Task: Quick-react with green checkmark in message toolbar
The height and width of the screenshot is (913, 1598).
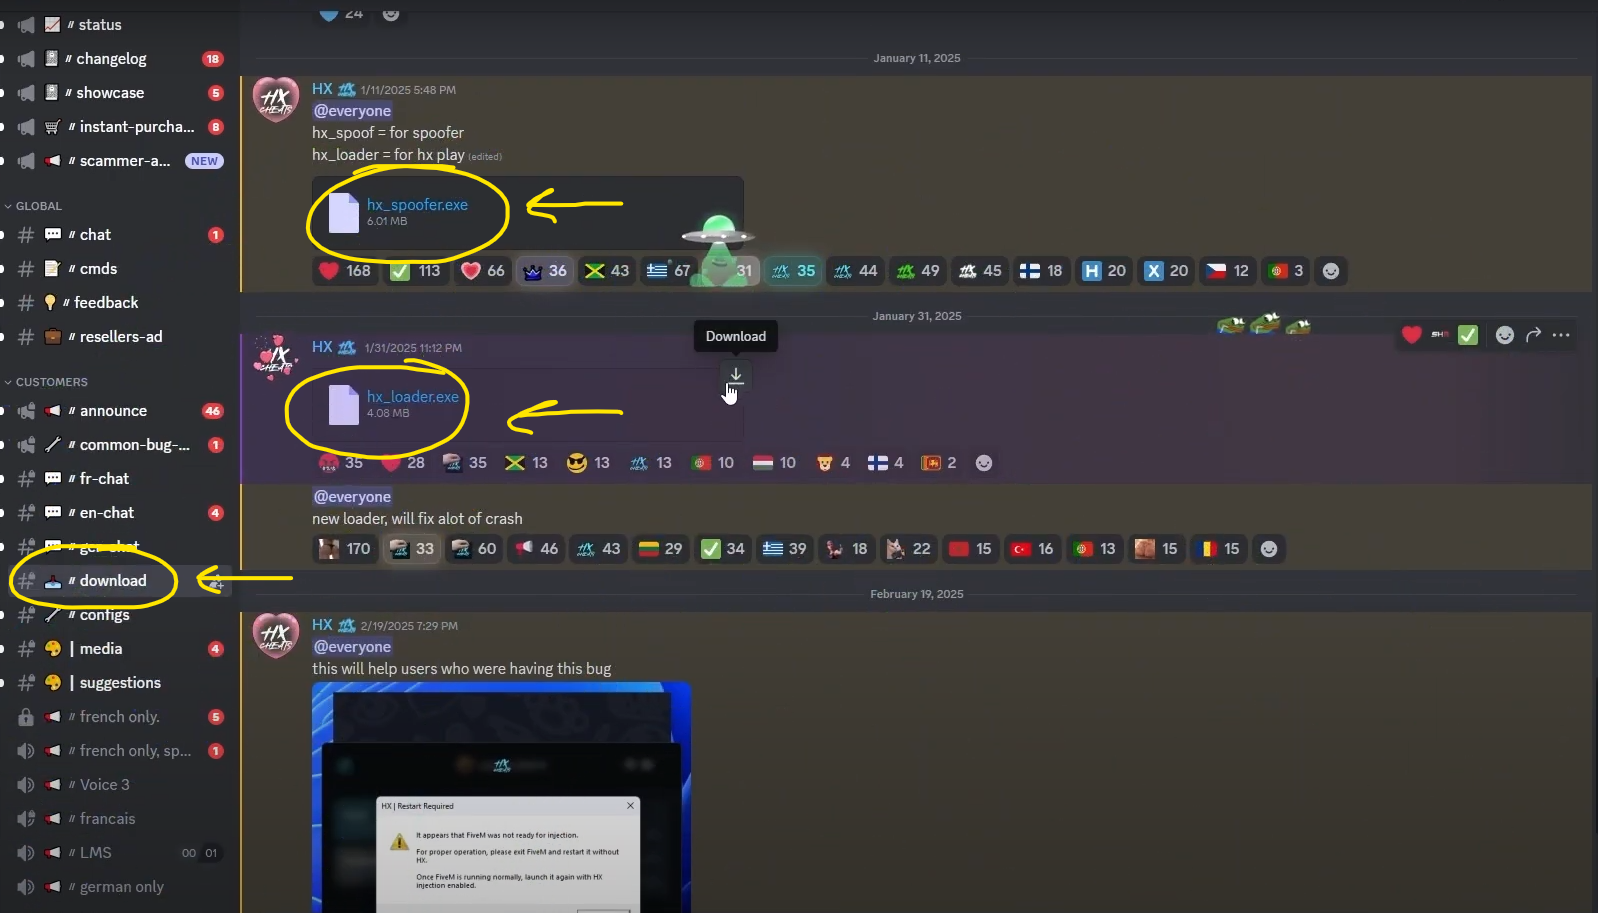Action: [1467, 335]
